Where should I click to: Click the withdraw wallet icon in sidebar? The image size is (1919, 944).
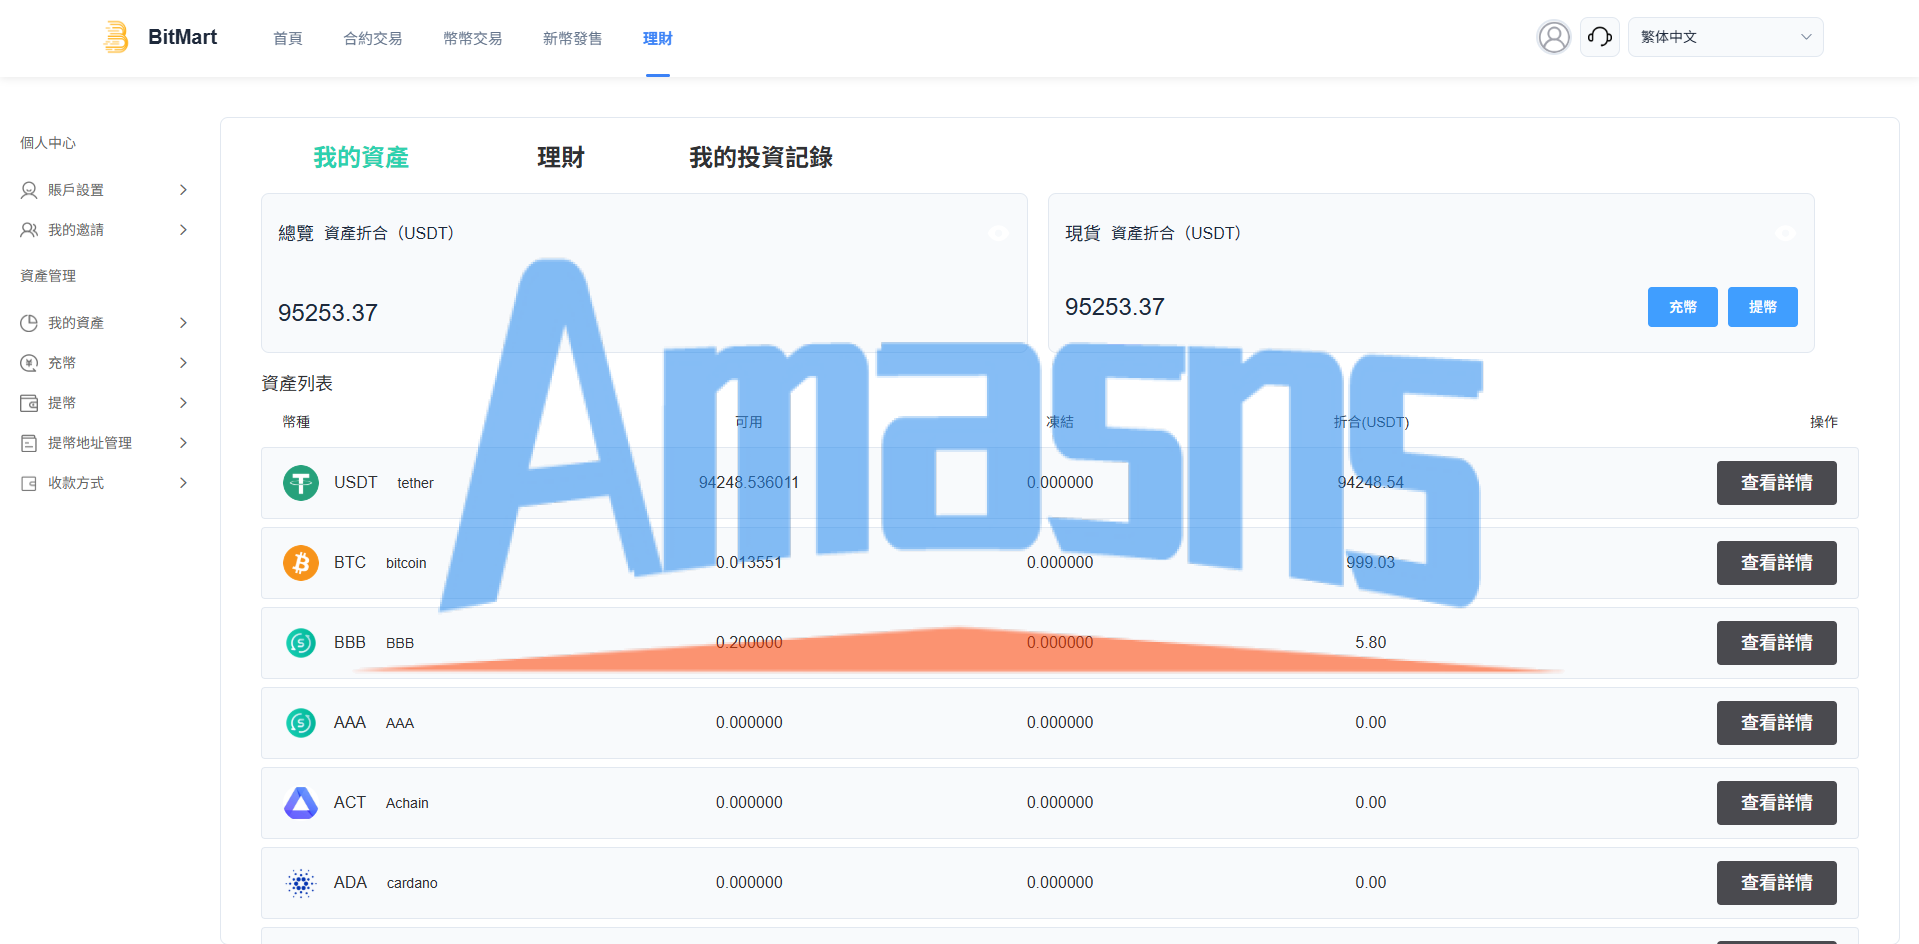coord(29,403)
